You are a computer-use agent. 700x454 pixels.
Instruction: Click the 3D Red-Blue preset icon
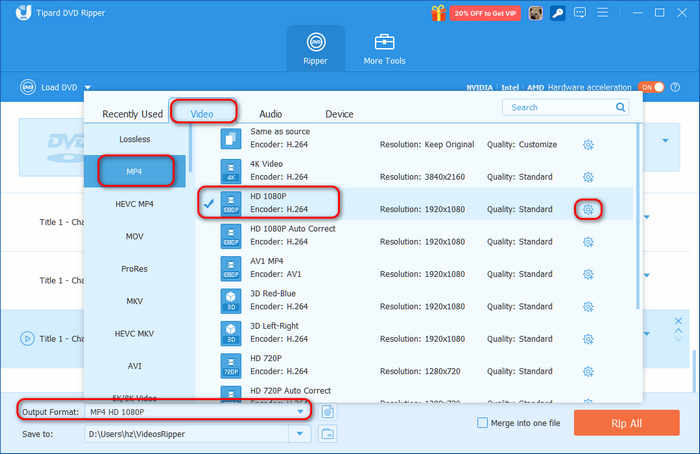(231, 300)
